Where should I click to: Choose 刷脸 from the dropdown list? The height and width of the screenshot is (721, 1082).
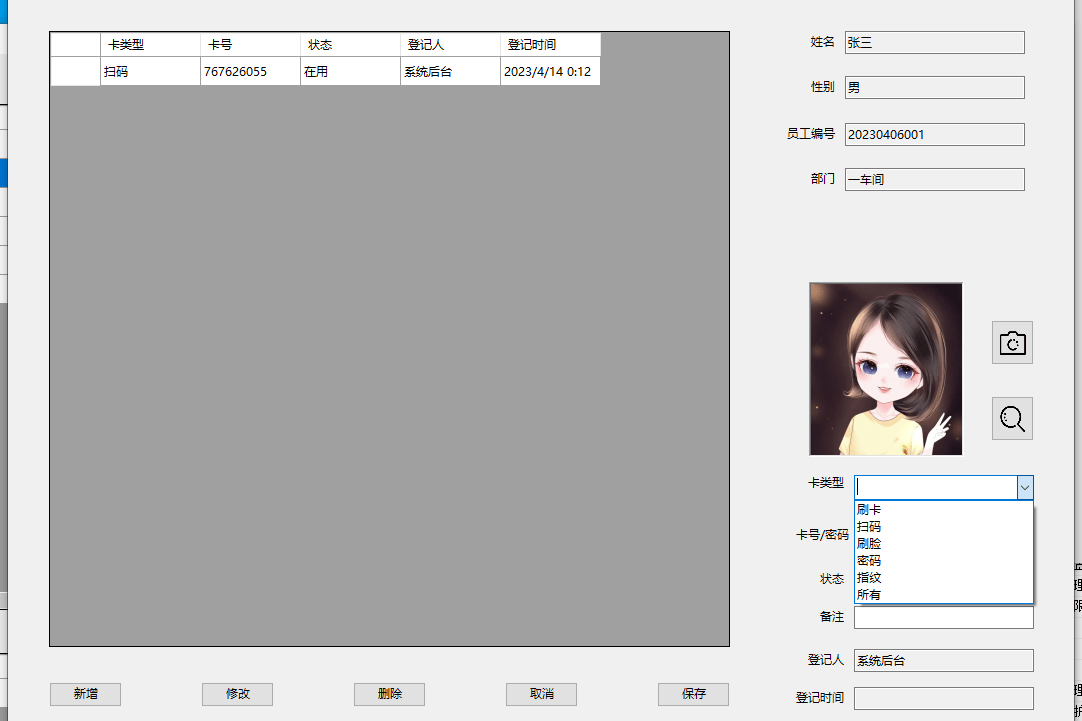869,544
